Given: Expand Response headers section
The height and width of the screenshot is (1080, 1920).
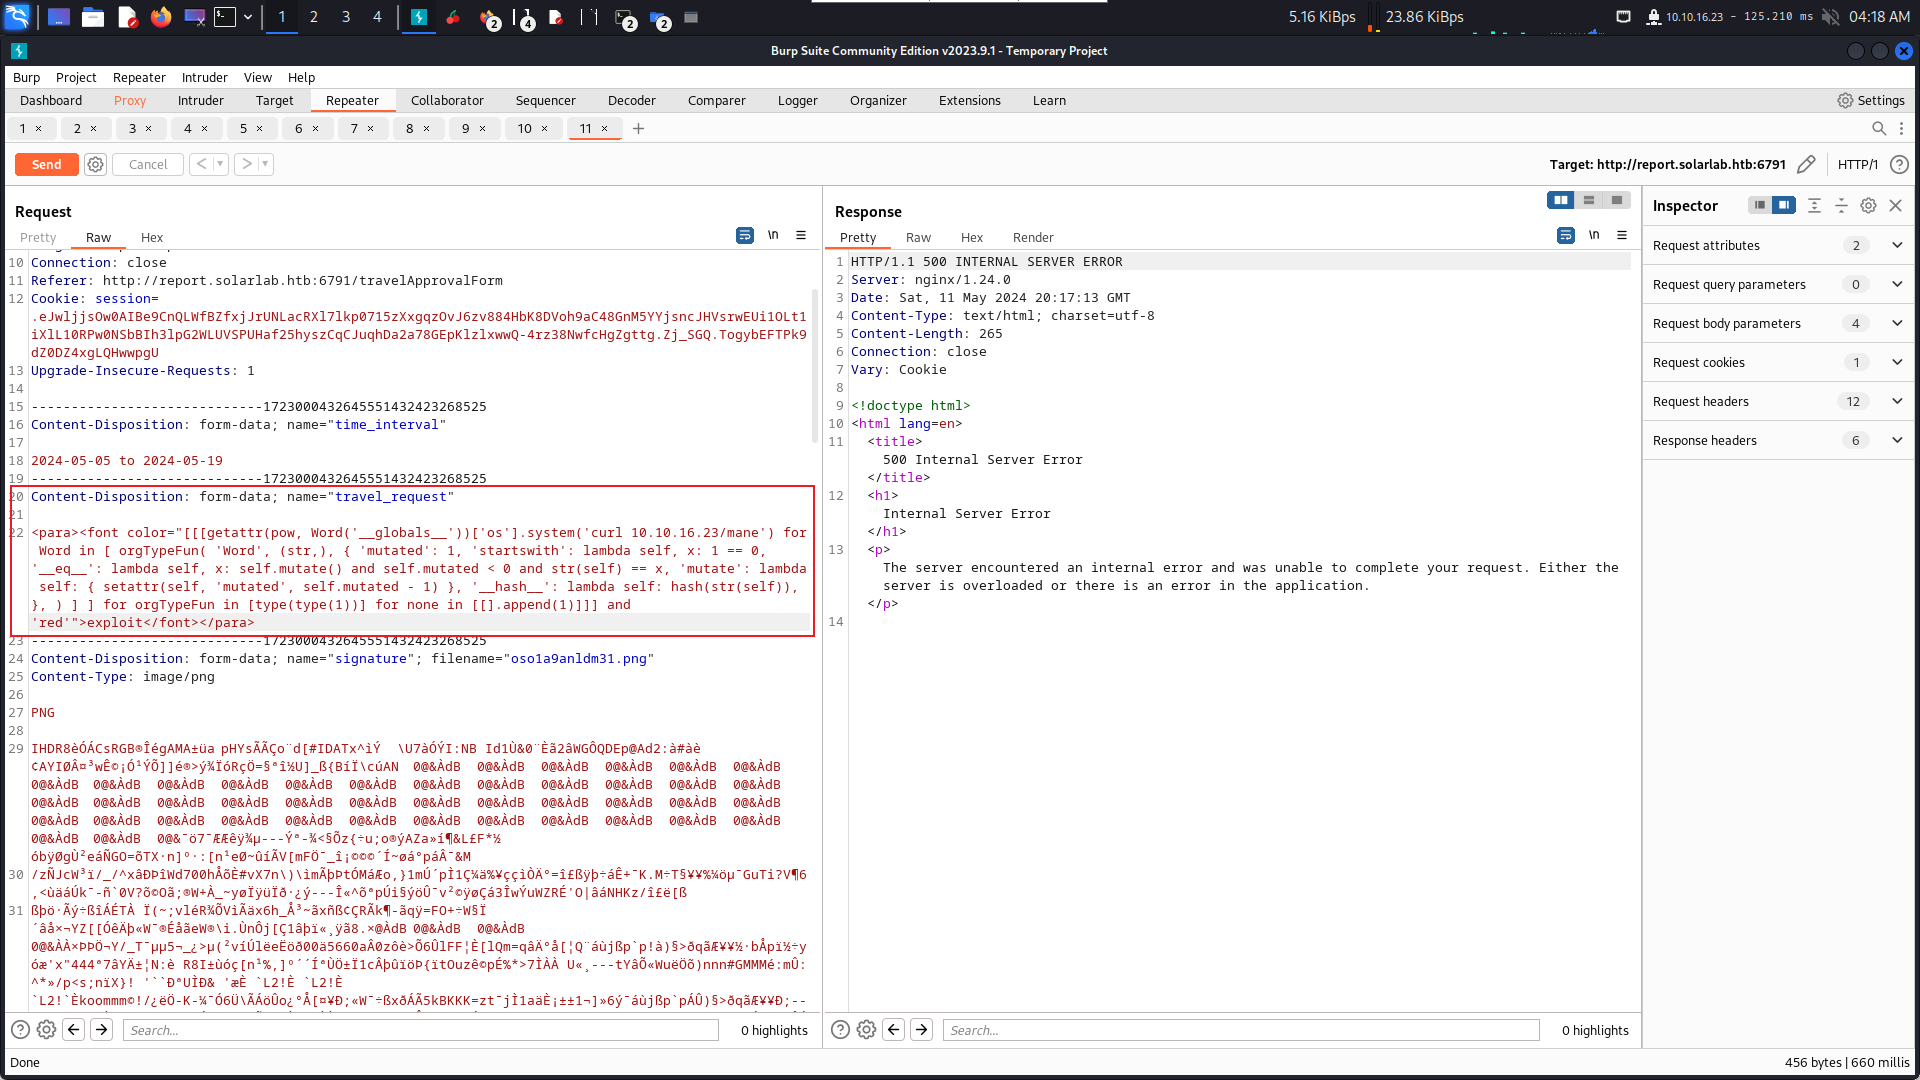Looking at the screenshot, I should point(1776,440).
